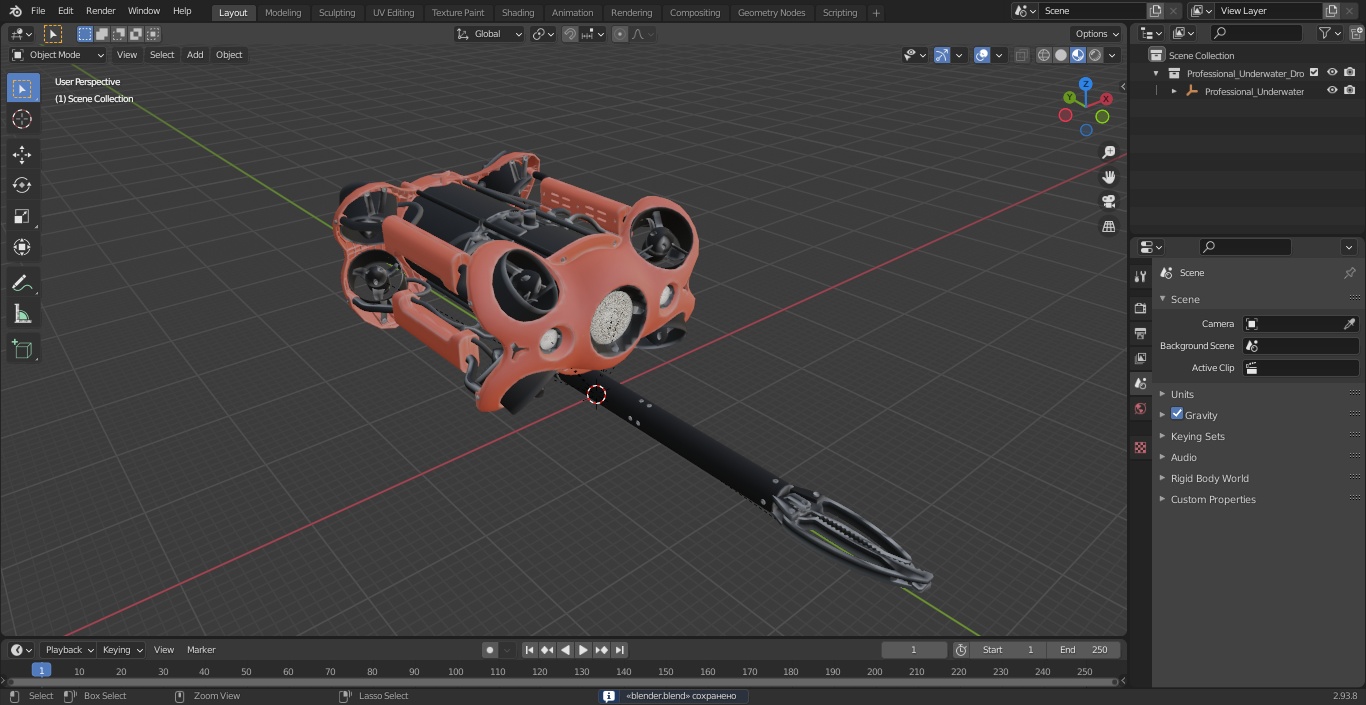Toggle the camera view icon
This screenshot has width=1366, height=705.
click(x=1108, y=202)
